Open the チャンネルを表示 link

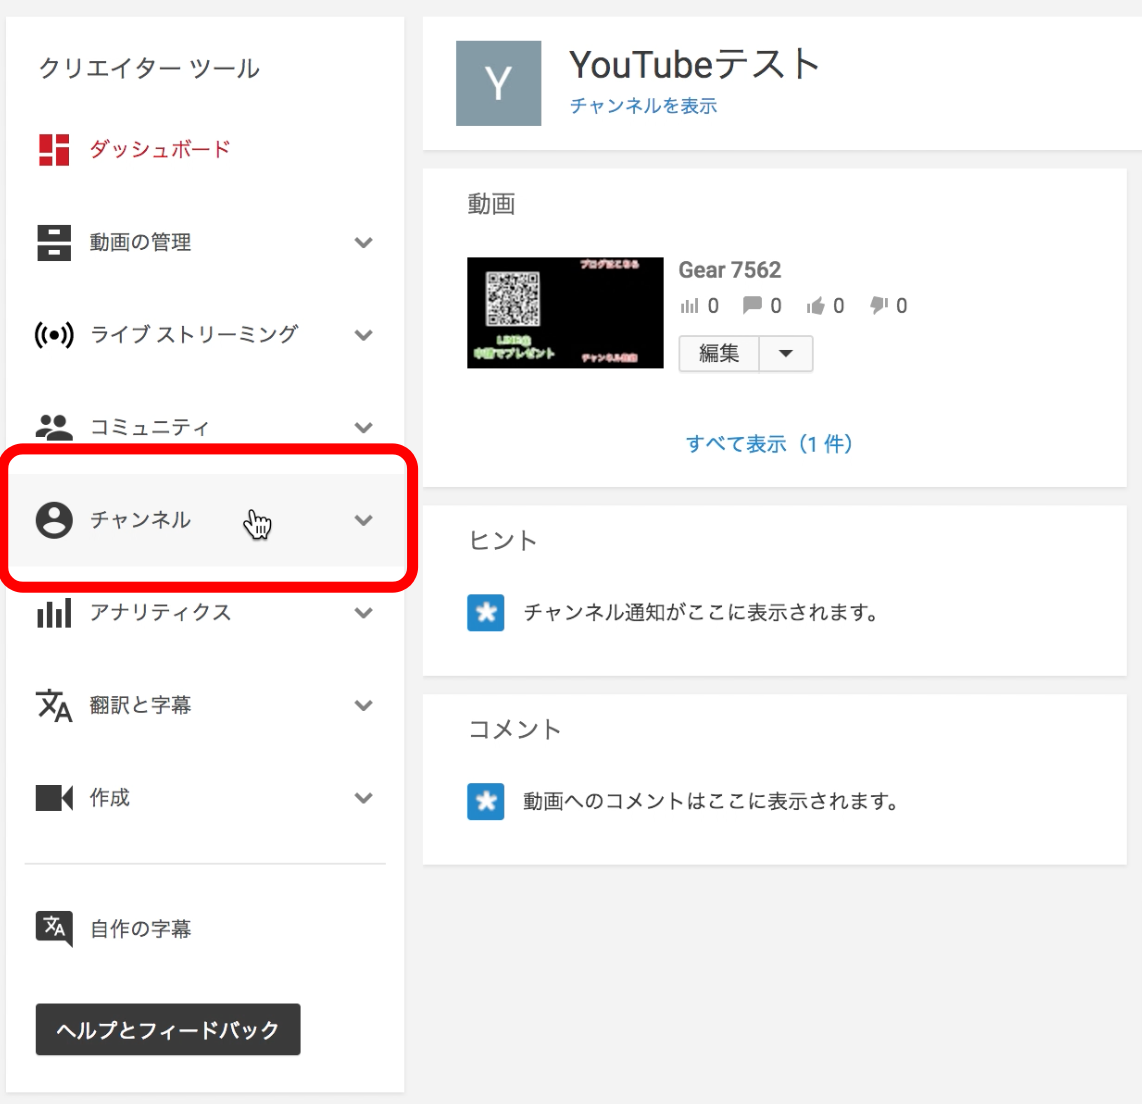(x=644, y=106)
